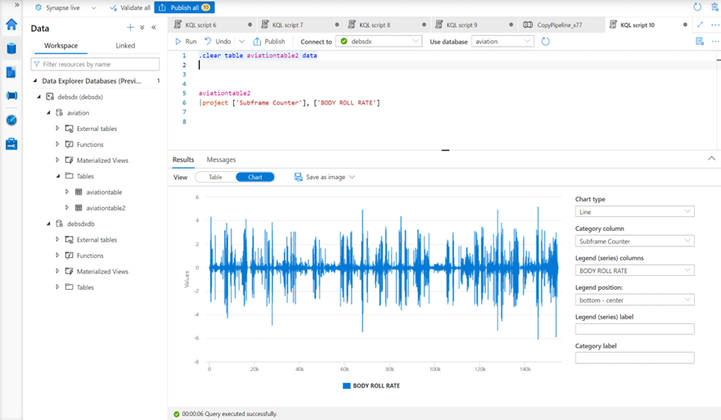Run the KQL script
The height and width of the screenshot is (420, 721).
tap(186, 41)
